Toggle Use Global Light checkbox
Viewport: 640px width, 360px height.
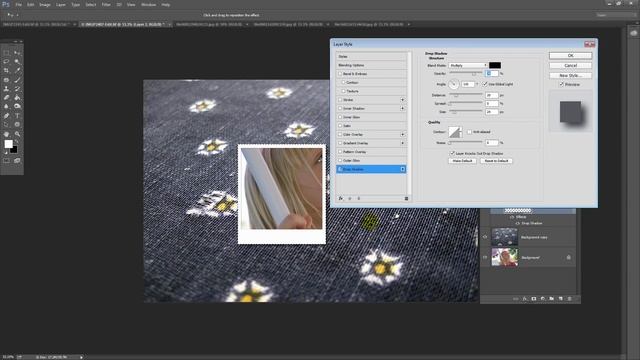point(485,84)
